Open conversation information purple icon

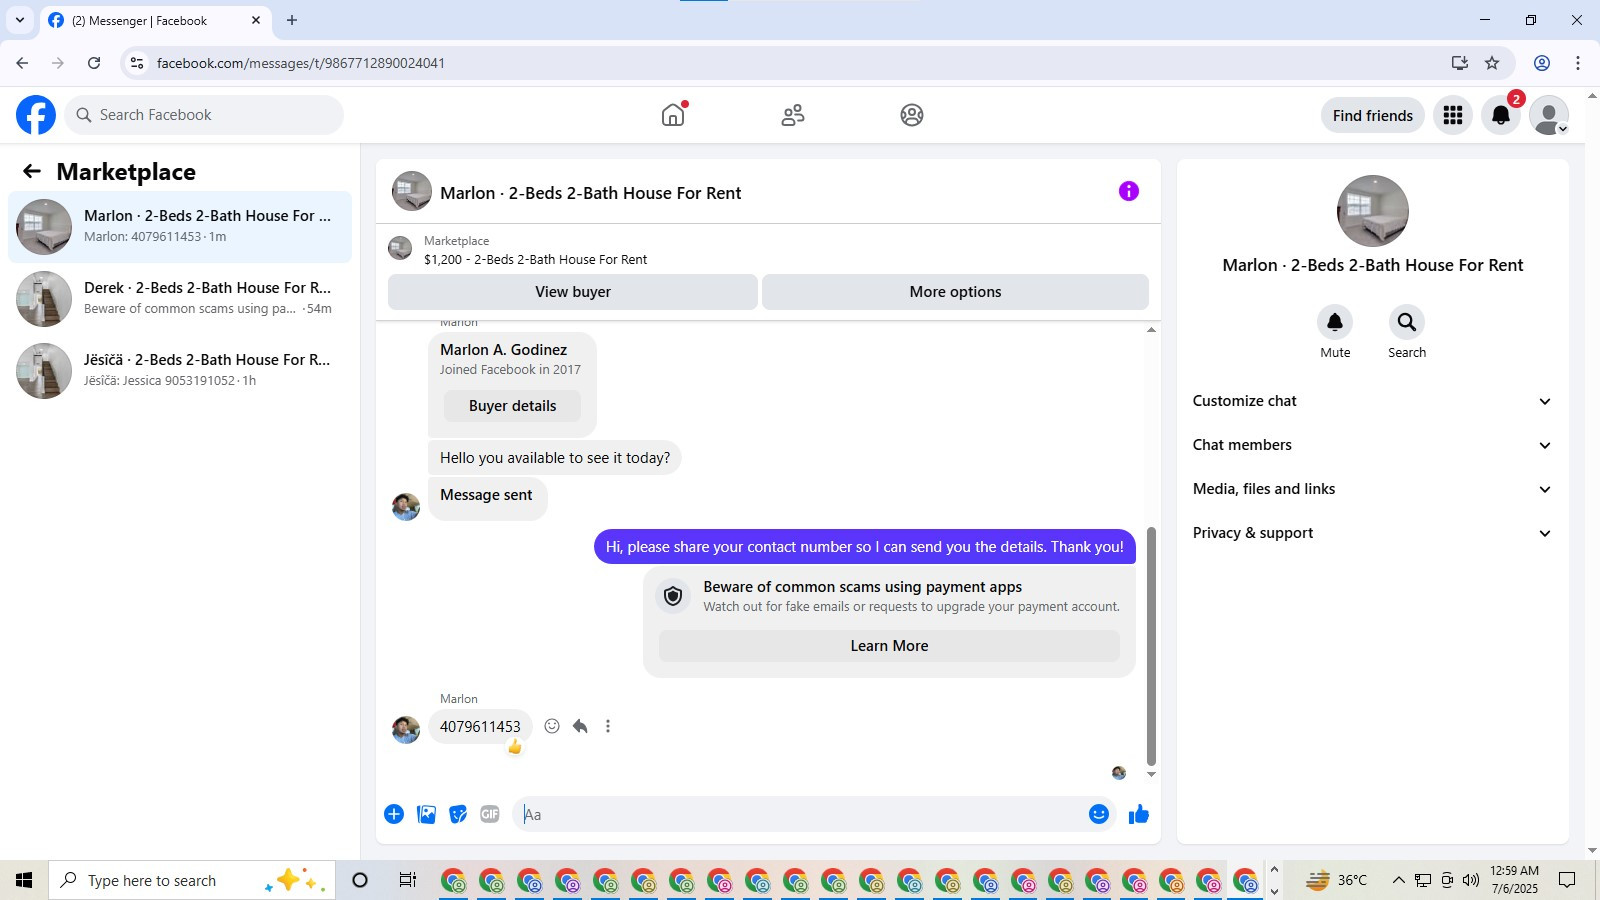pos(1129,191)
